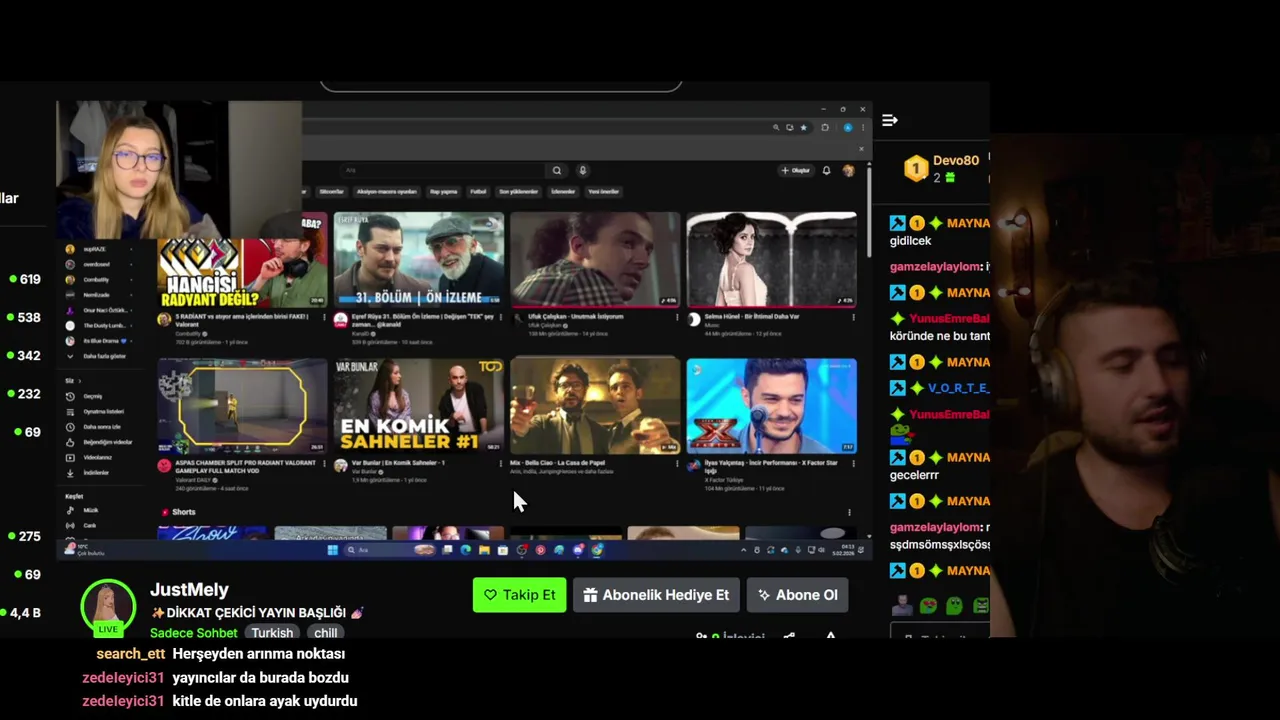Click the Turkish tag
The width and height of the screenshot is (1280, 720).
point(272,633)
